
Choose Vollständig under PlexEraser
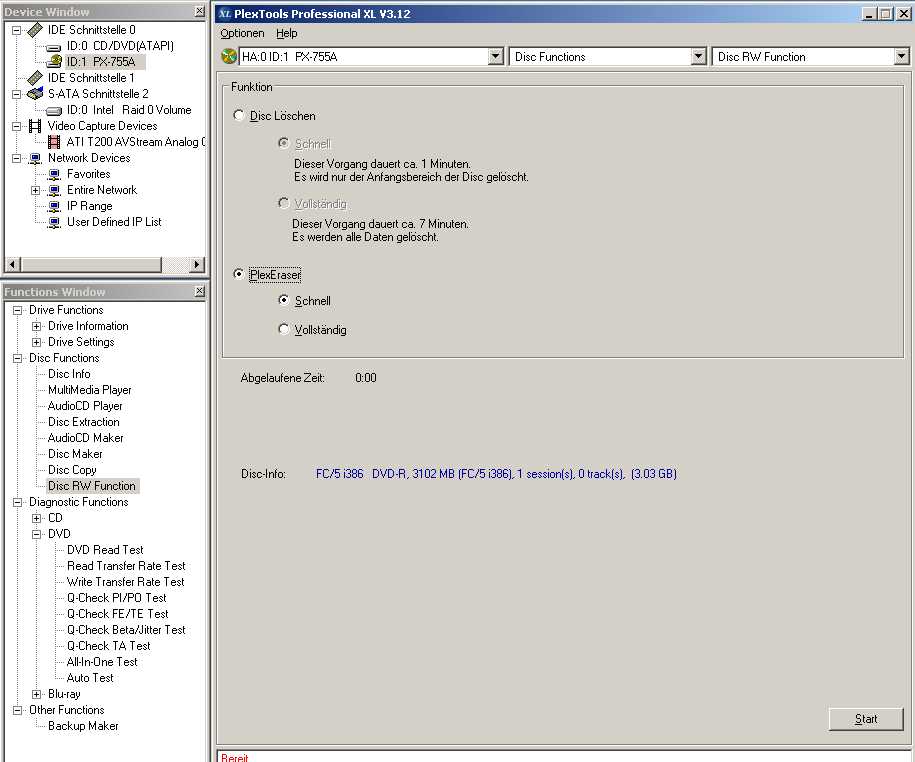[284, 329]
